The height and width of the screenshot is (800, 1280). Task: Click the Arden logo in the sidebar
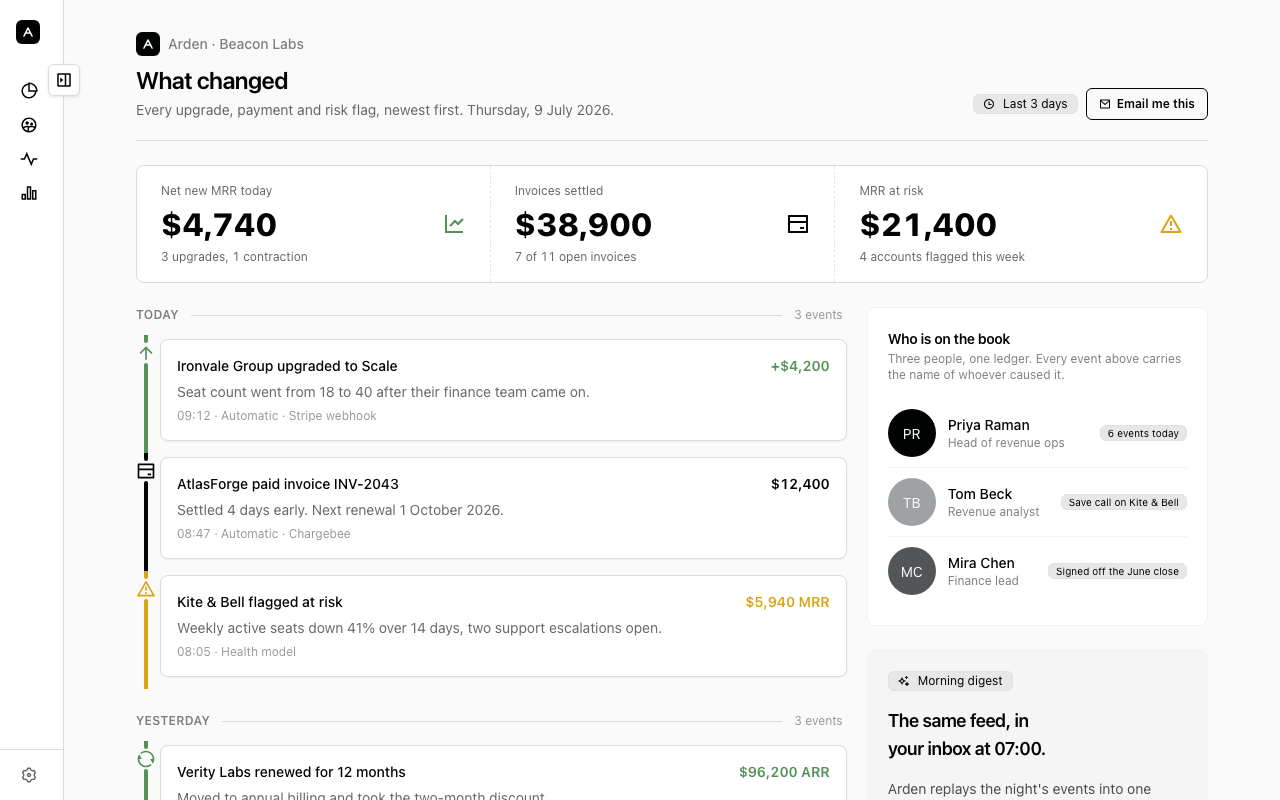(28, 32)
